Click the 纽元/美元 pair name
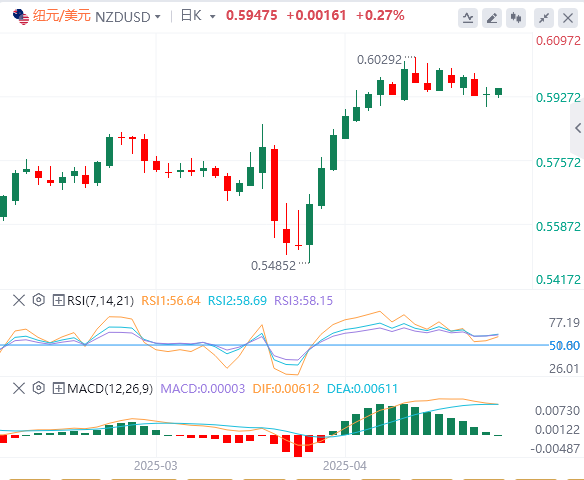 (x=62, y=16)
